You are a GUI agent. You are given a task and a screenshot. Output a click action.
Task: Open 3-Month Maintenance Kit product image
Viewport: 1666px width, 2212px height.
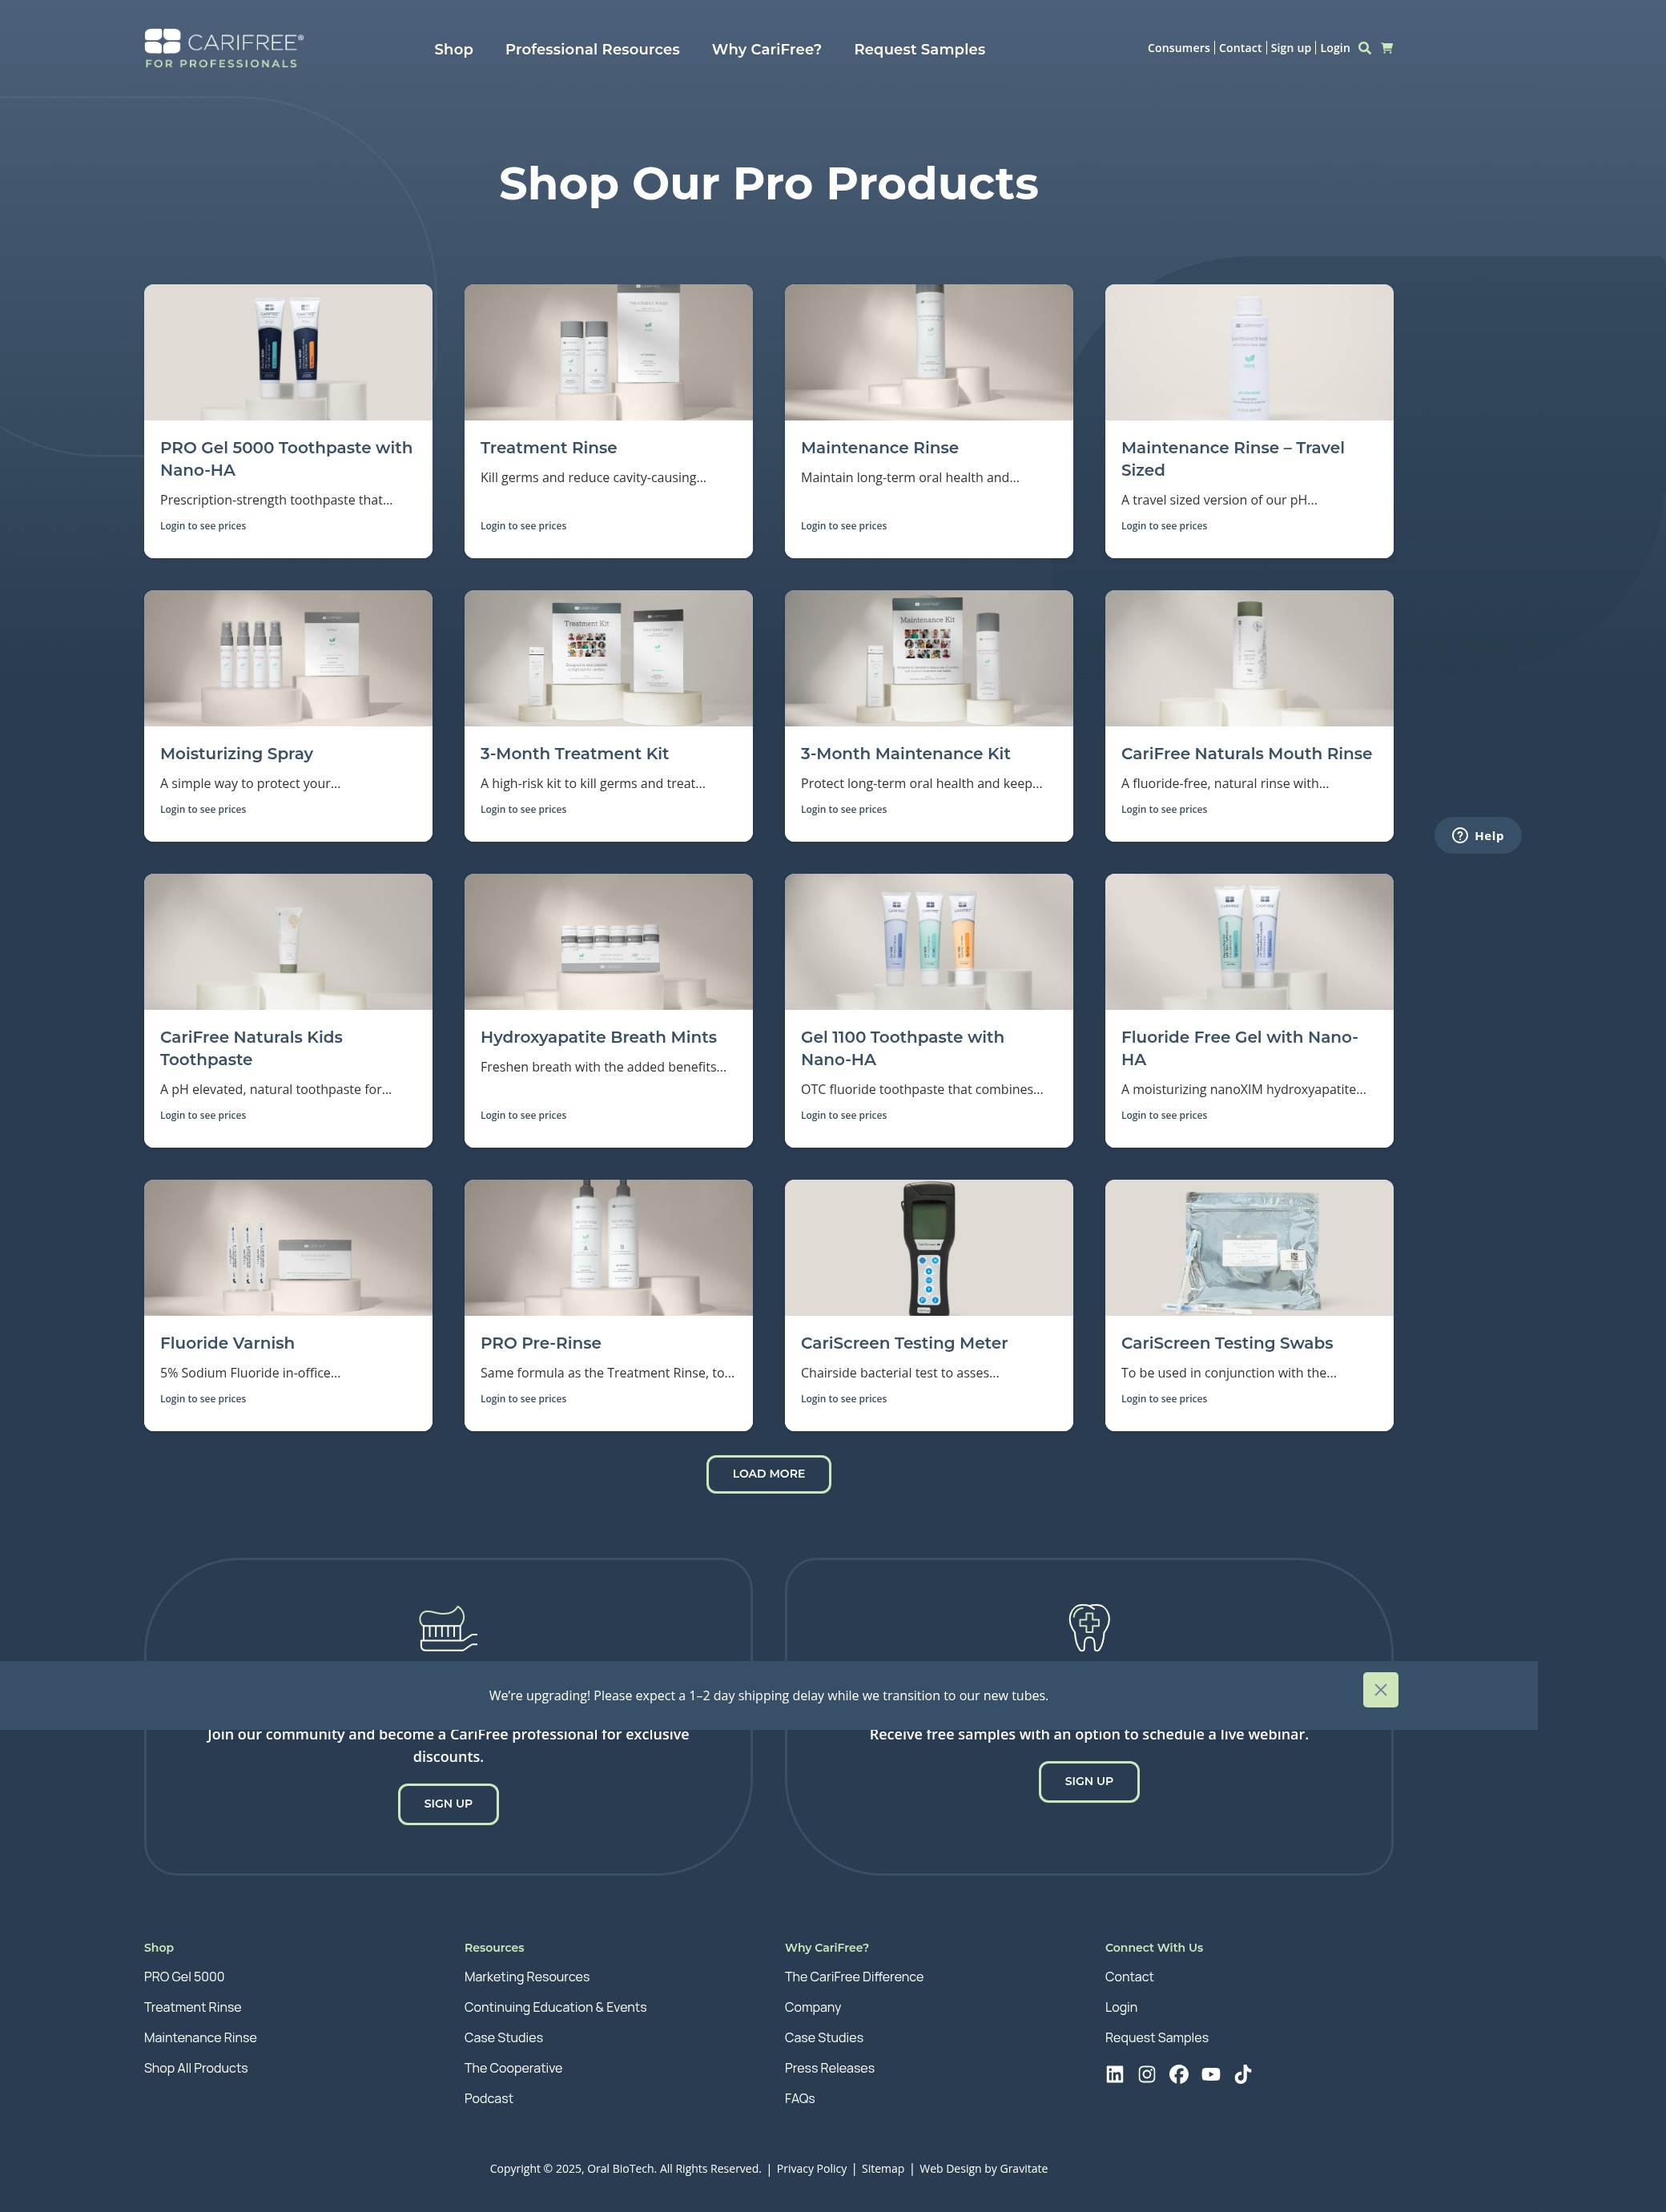point(929,658)
